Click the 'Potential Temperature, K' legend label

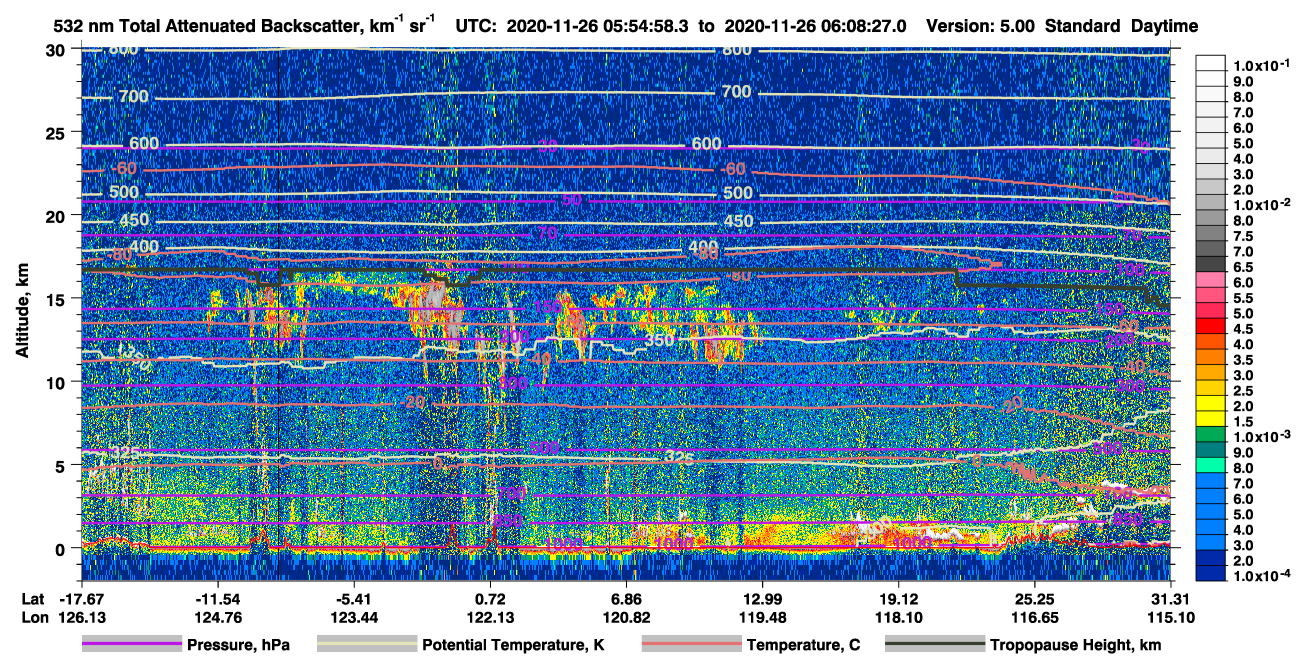(x=513, y=645)
